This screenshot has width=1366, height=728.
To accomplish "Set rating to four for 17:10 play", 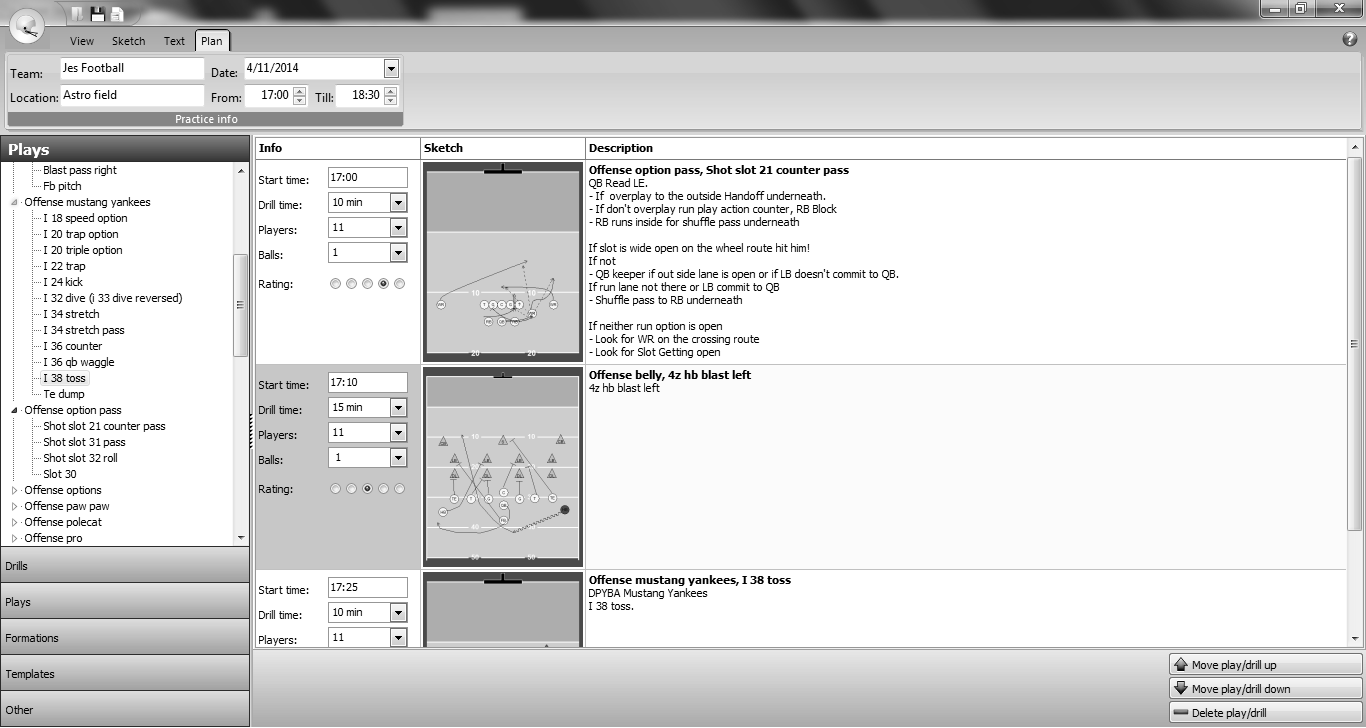I will tap(383, 489).
